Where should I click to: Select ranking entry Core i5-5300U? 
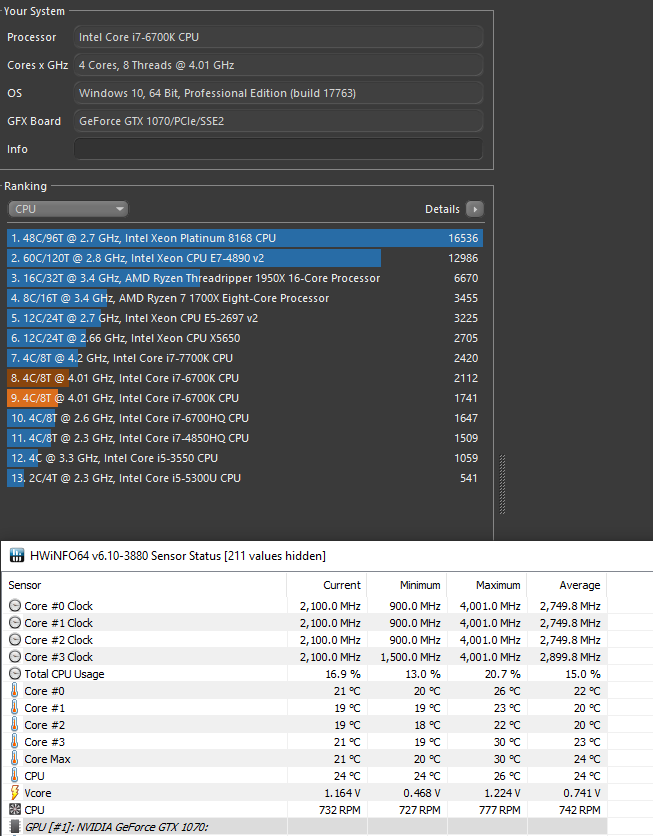point(245,478)
